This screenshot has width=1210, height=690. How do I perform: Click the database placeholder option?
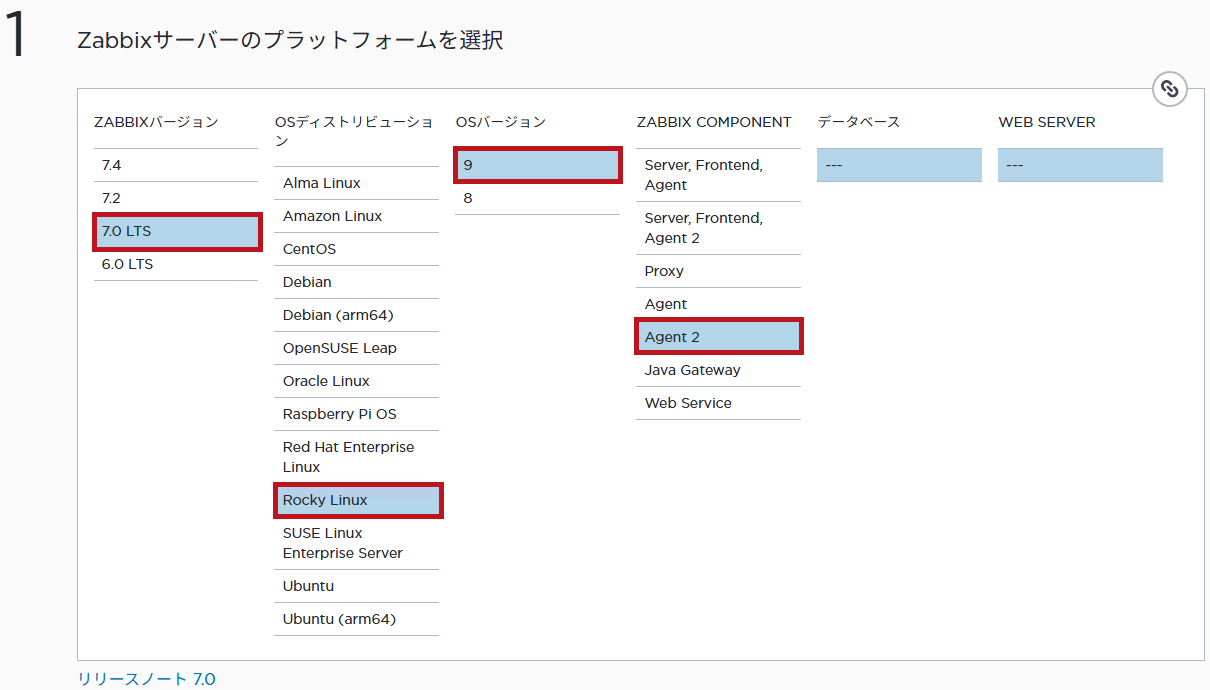[x=899, y=165]
